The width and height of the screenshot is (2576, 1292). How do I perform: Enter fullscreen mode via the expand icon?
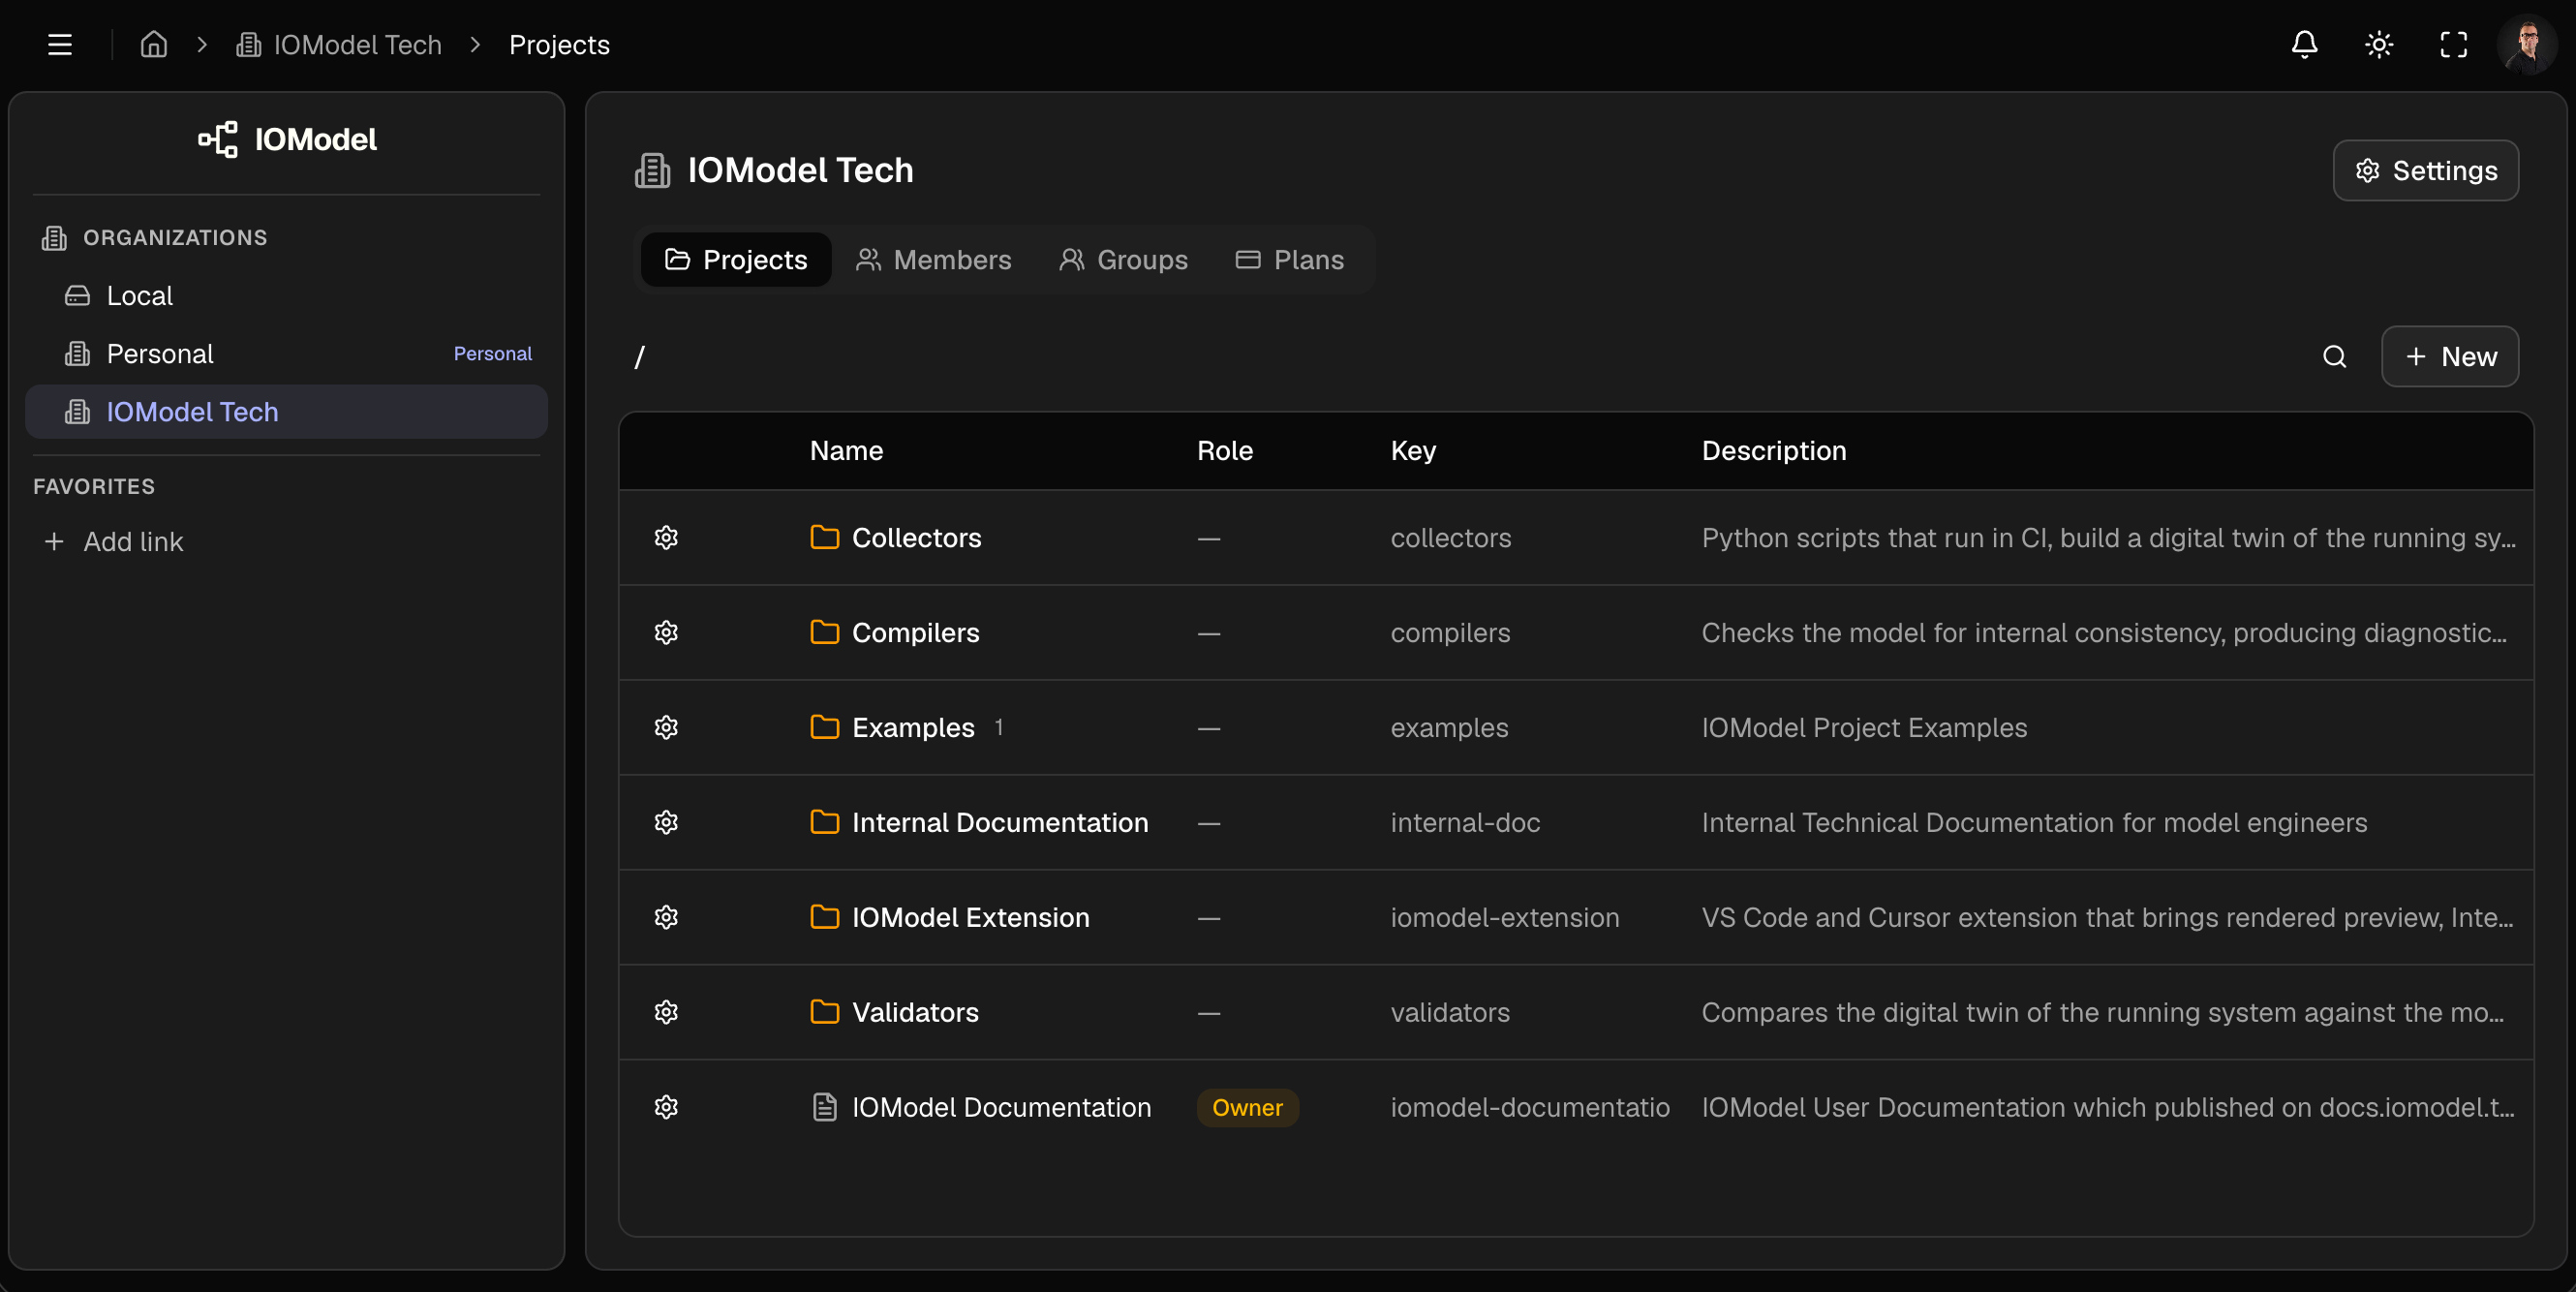tap(2453, 45)
